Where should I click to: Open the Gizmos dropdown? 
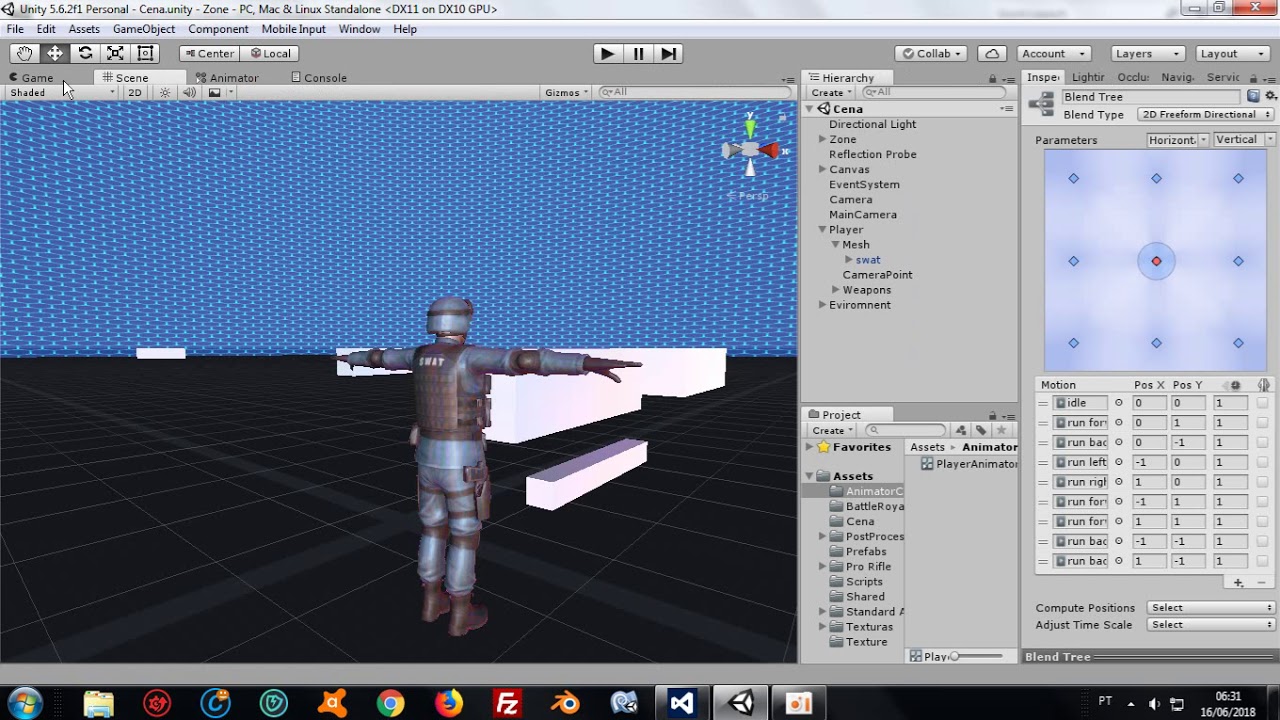[x=566, y=92]
